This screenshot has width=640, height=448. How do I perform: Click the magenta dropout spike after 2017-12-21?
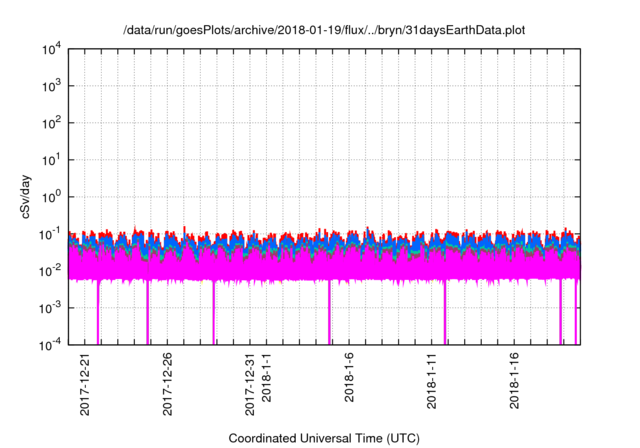coord(98,312)
